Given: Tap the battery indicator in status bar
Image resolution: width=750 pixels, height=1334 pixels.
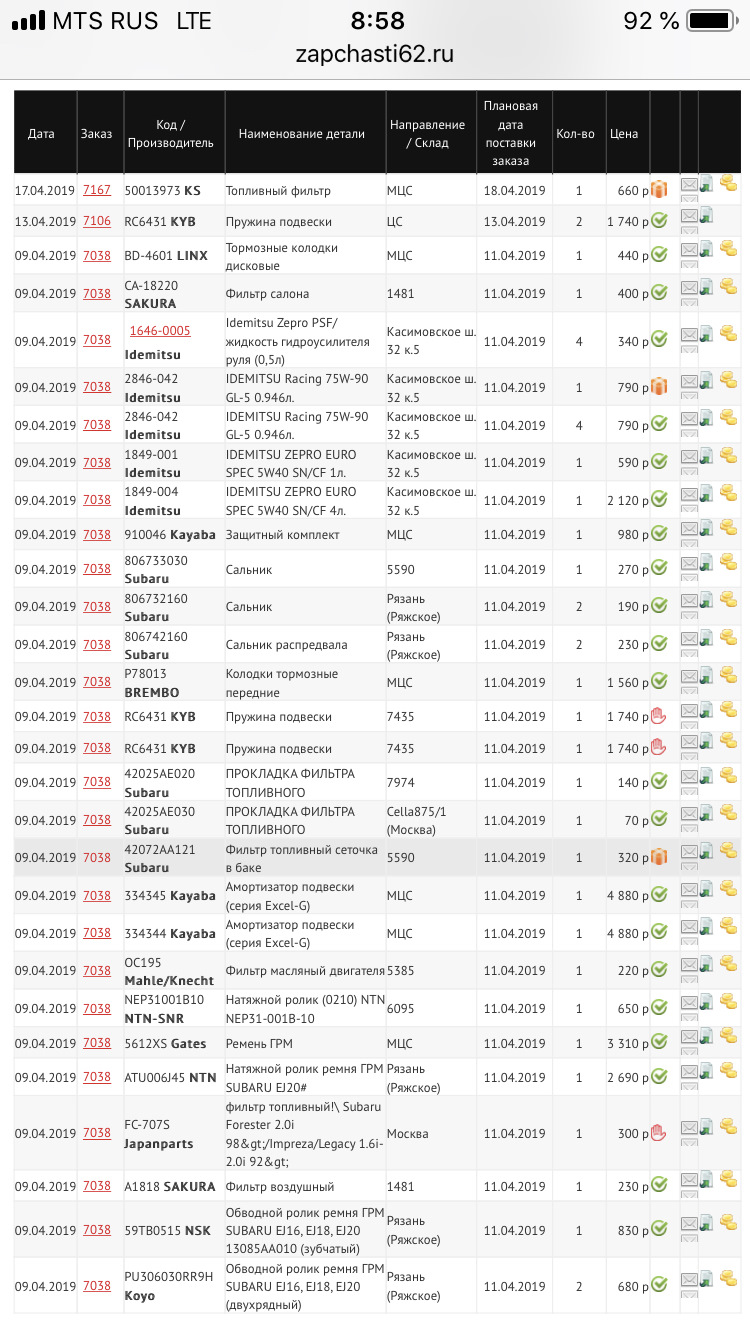Looking at the screenshot, I should [712, 20].
